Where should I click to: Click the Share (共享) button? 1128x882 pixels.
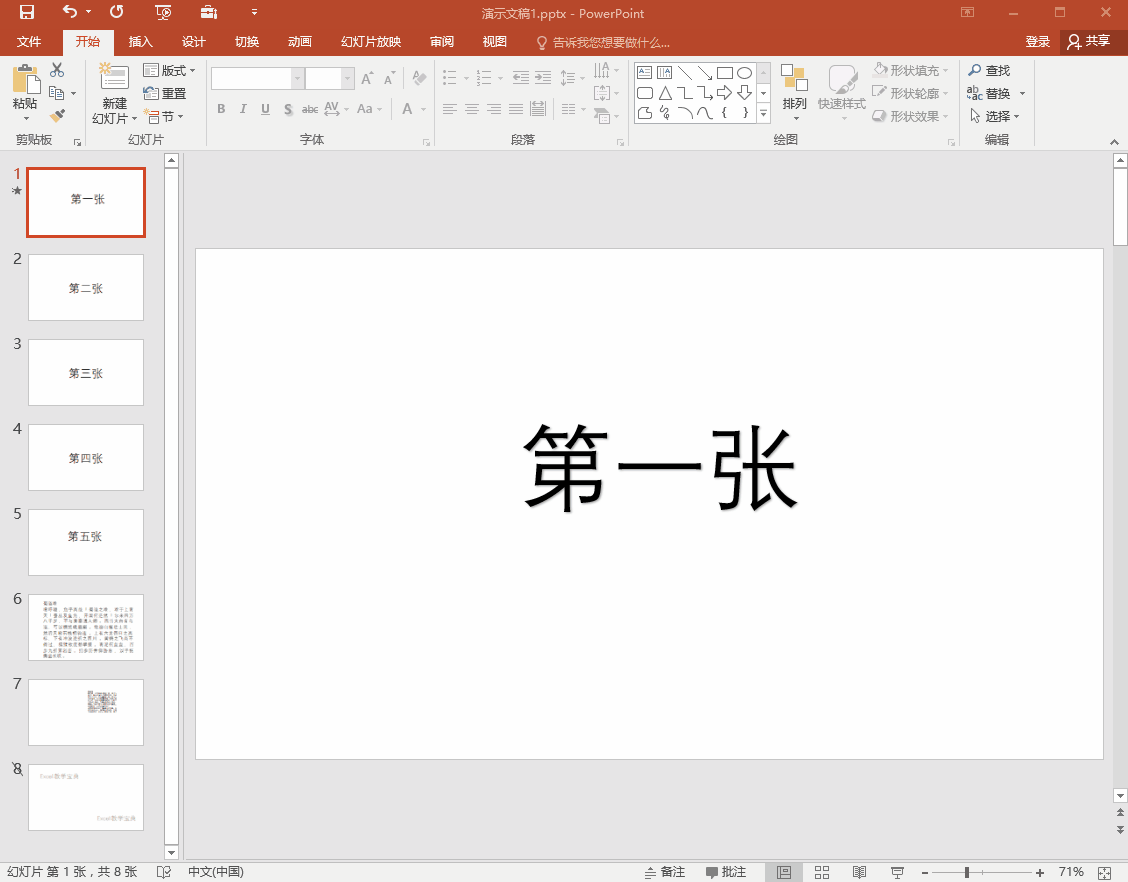coord(1089,42)
